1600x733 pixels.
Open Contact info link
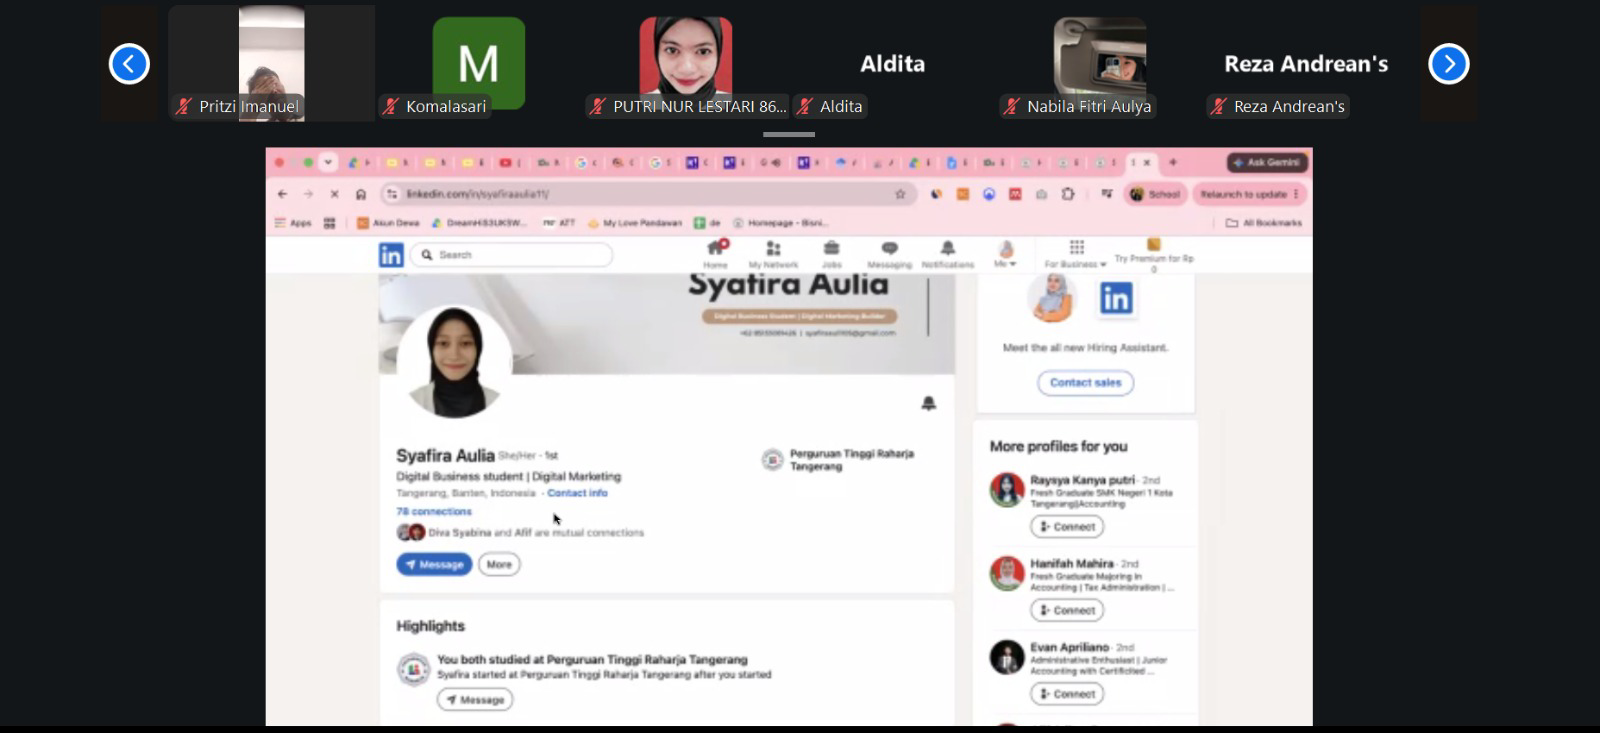tap(577, 493)
